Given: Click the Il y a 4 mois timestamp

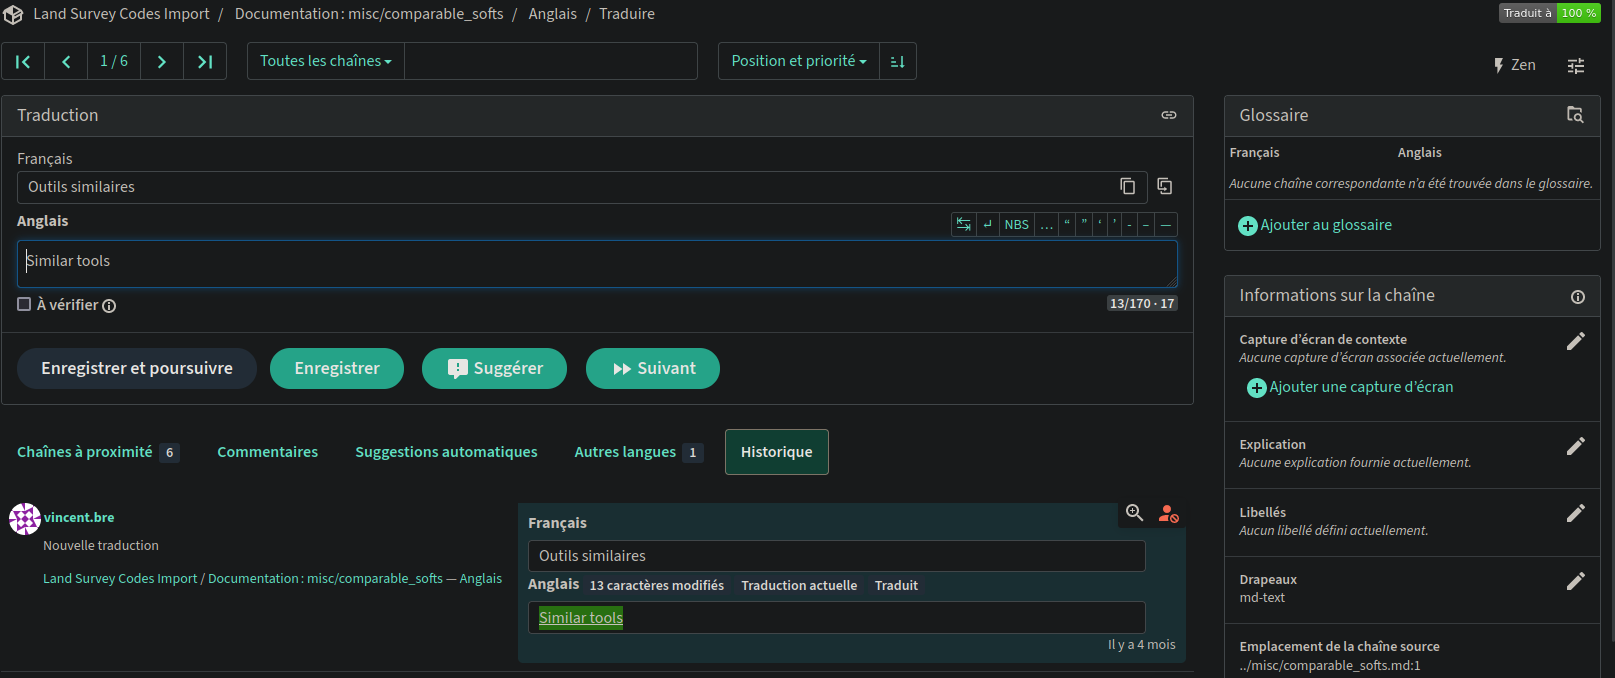Looking at the screenshot, I should coord(1142,645).
